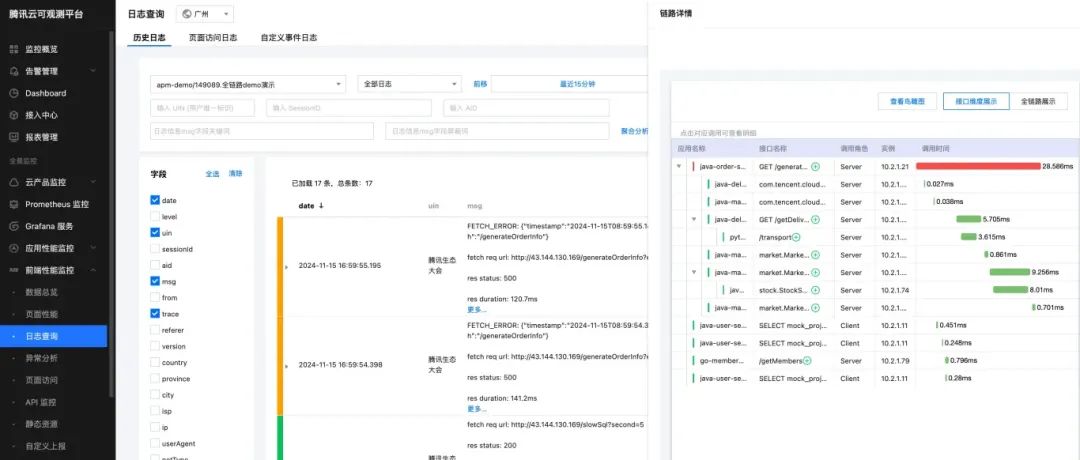Click the 最近15分钟 time range button
1080x460 pixels.
(x=577, y=84)
